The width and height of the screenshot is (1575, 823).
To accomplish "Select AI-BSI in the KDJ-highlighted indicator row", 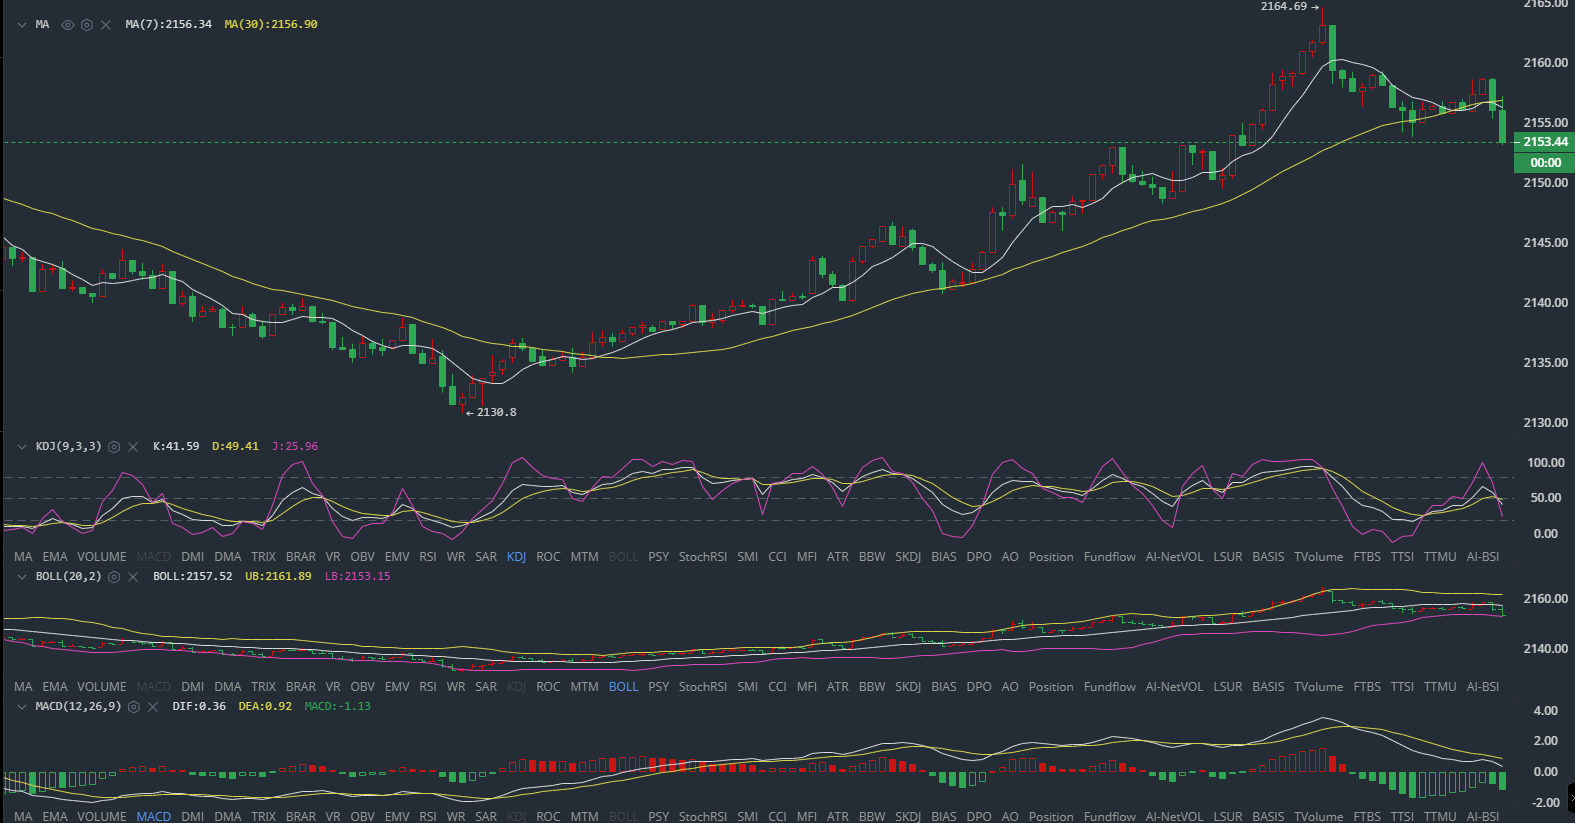I will pos(1483,557).
